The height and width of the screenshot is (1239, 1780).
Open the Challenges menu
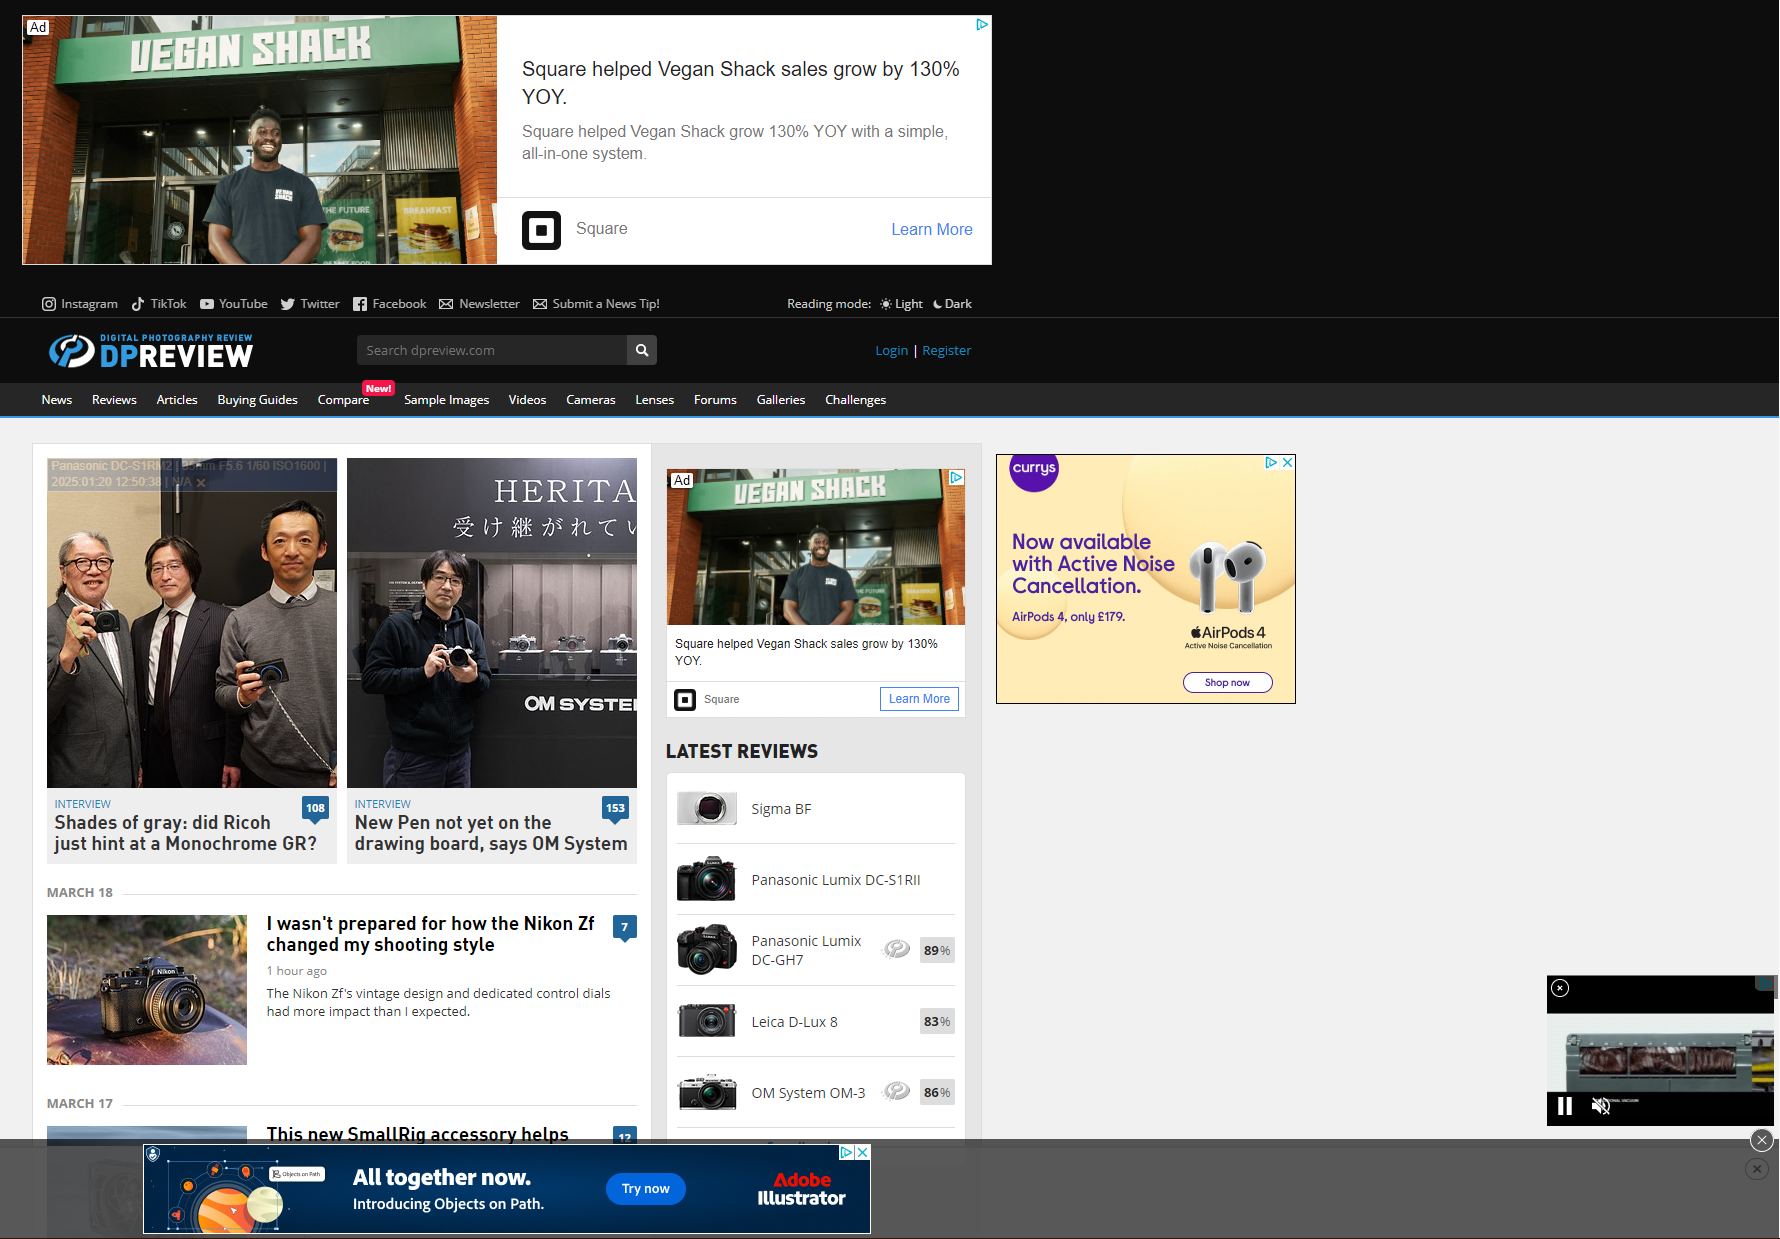[x=855, y=400]
